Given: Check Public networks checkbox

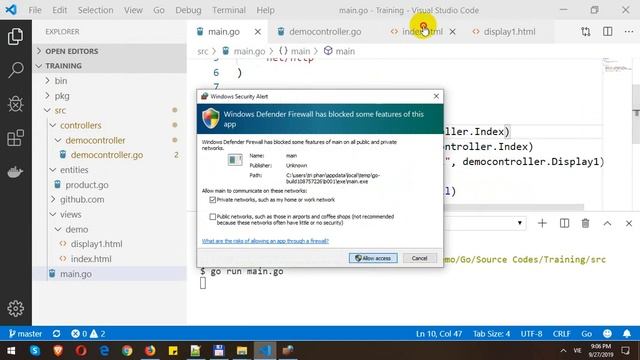Looking at the screenshot, I should coord(212,217).
